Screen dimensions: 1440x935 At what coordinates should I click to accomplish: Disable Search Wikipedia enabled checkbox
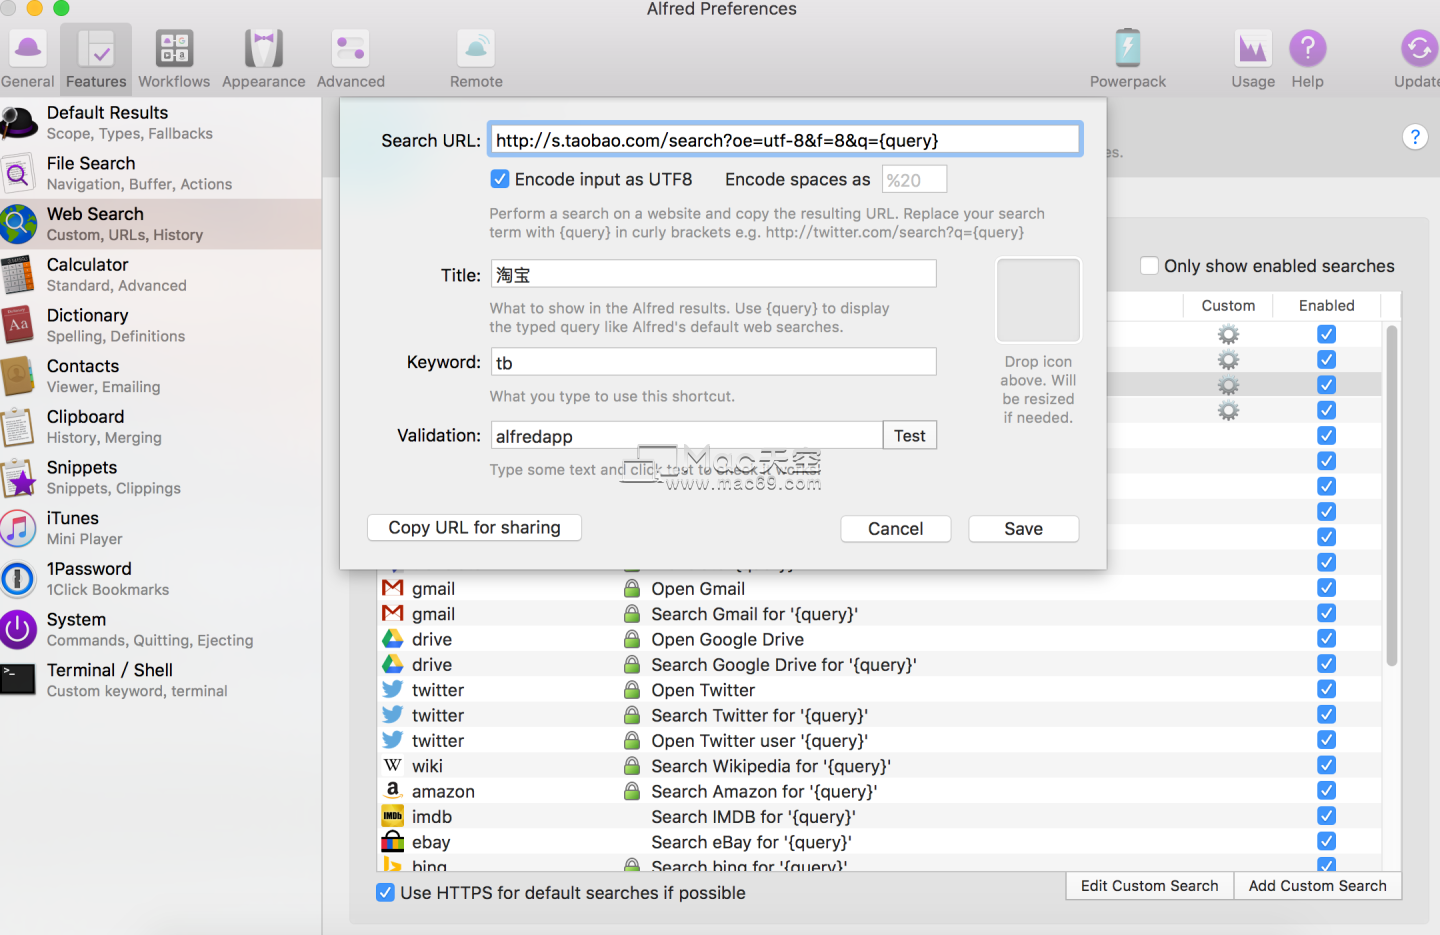1326,765
